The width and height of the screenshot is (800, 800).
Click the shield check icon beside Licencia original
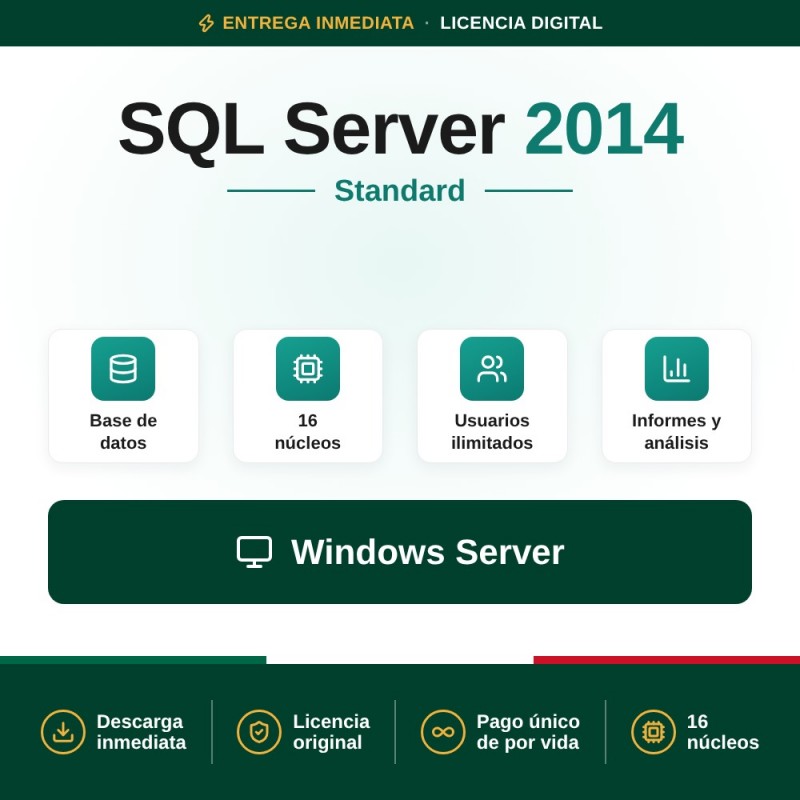click(259, 732)
